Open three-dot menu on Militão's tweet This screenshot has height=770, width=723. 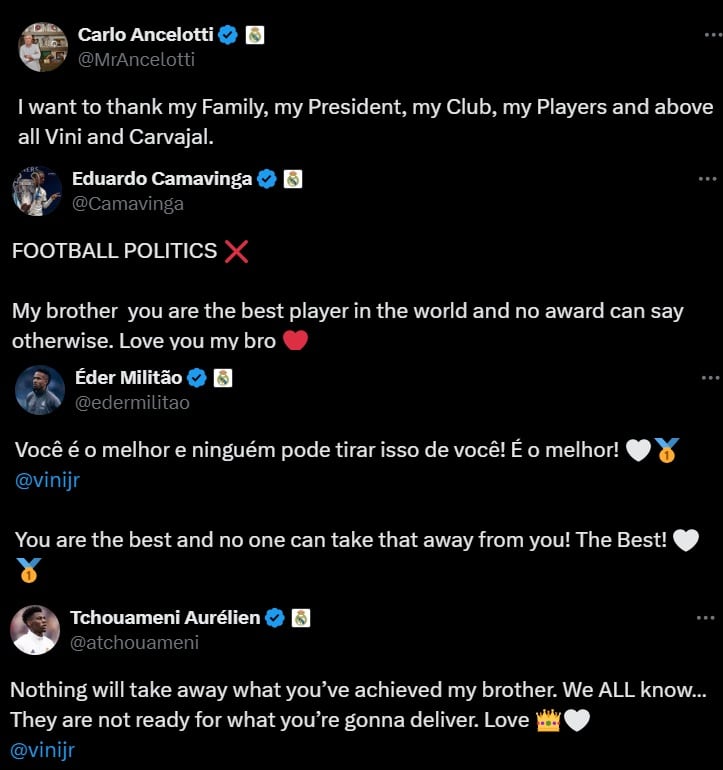click(710, 378)
